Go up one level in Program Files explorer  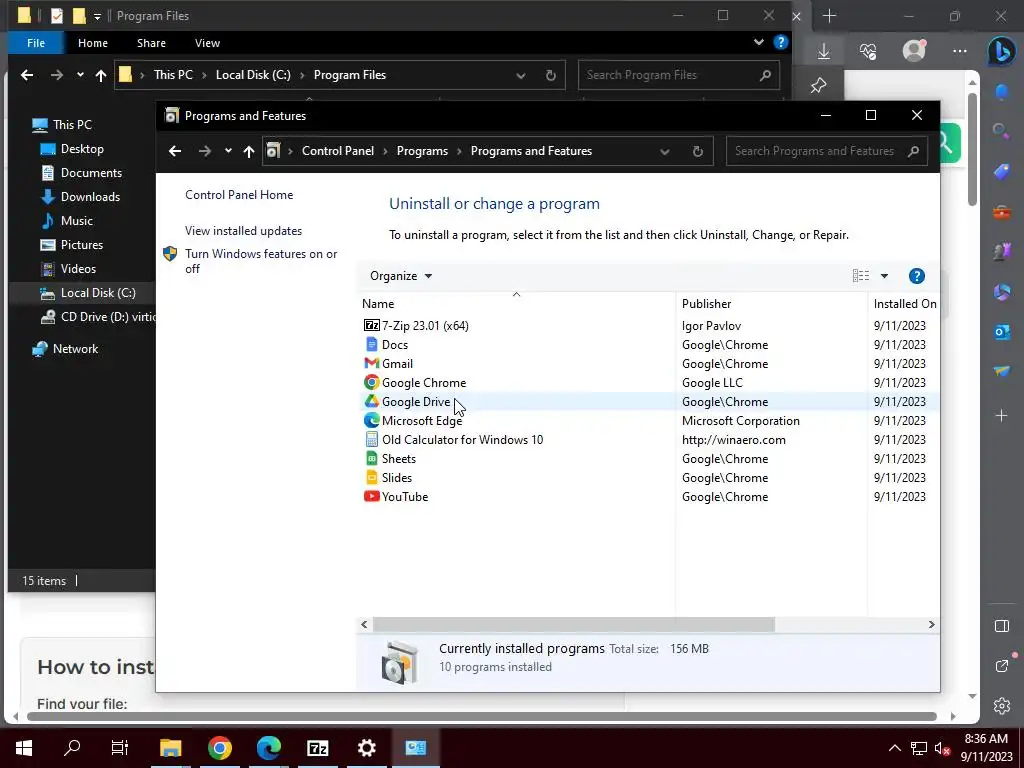[x=101, y=75]
